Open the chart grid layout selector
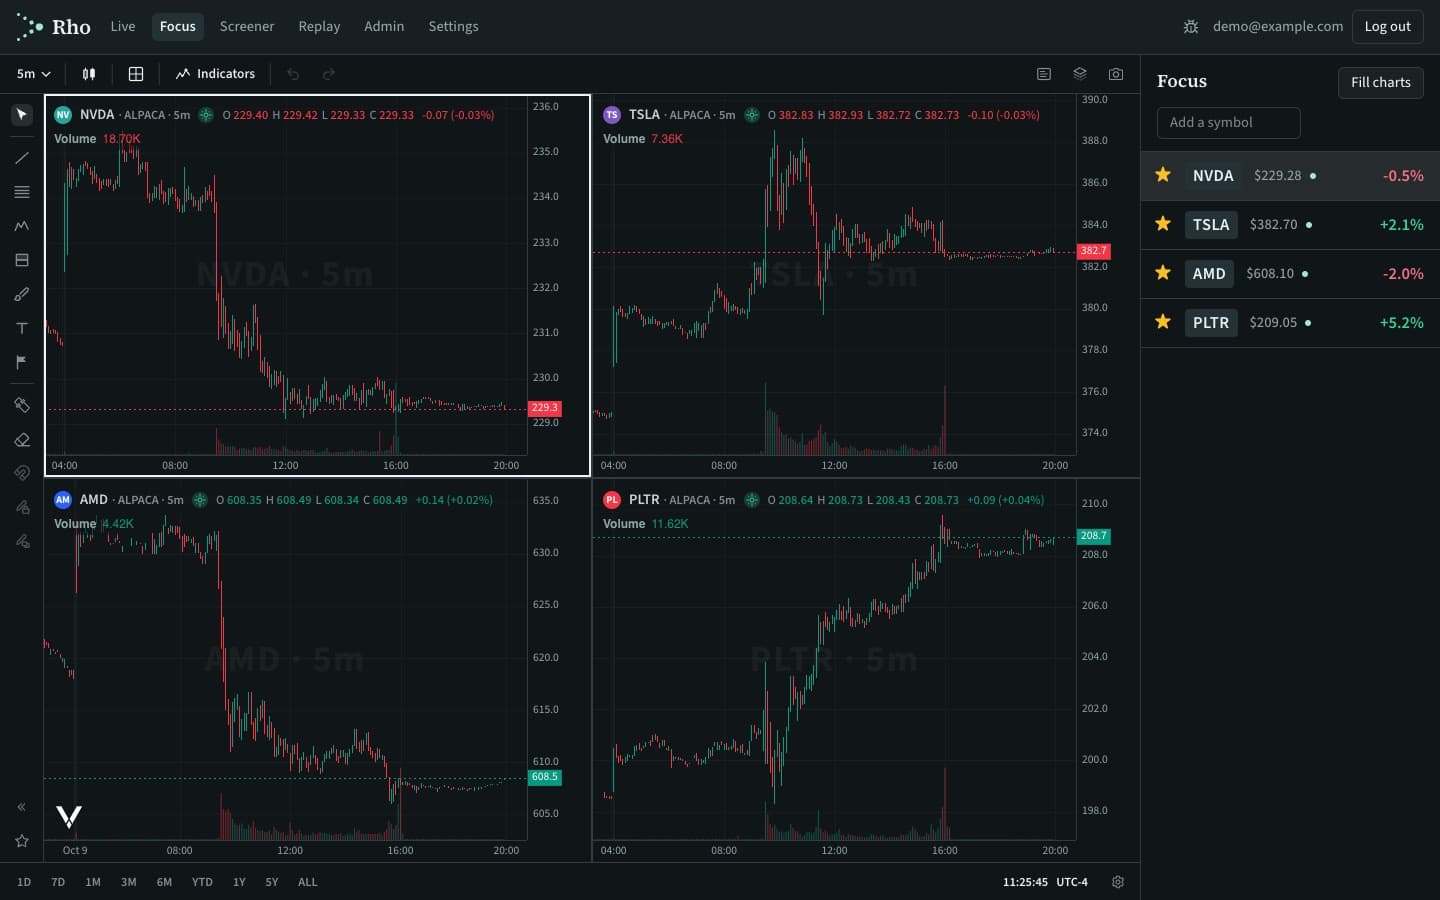 click(136, 74)
